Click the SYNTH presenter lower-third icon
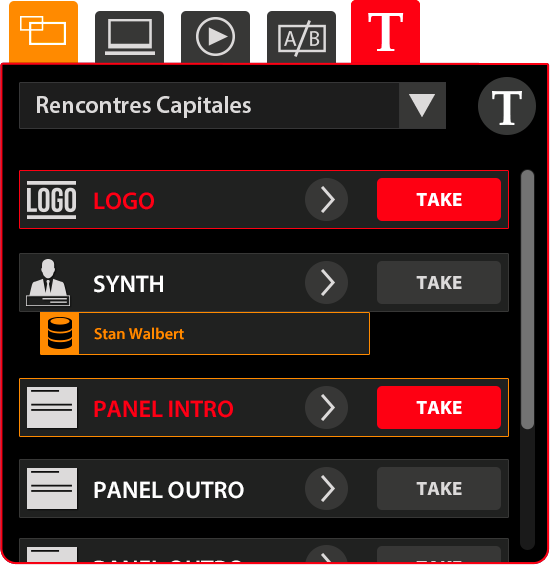This screenshot has height=581, width=550. pos(48,282)
